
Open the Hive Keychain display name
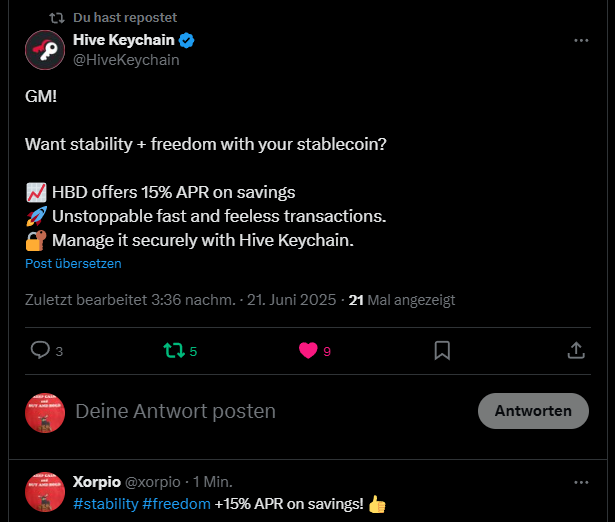(x=124, y=40)
